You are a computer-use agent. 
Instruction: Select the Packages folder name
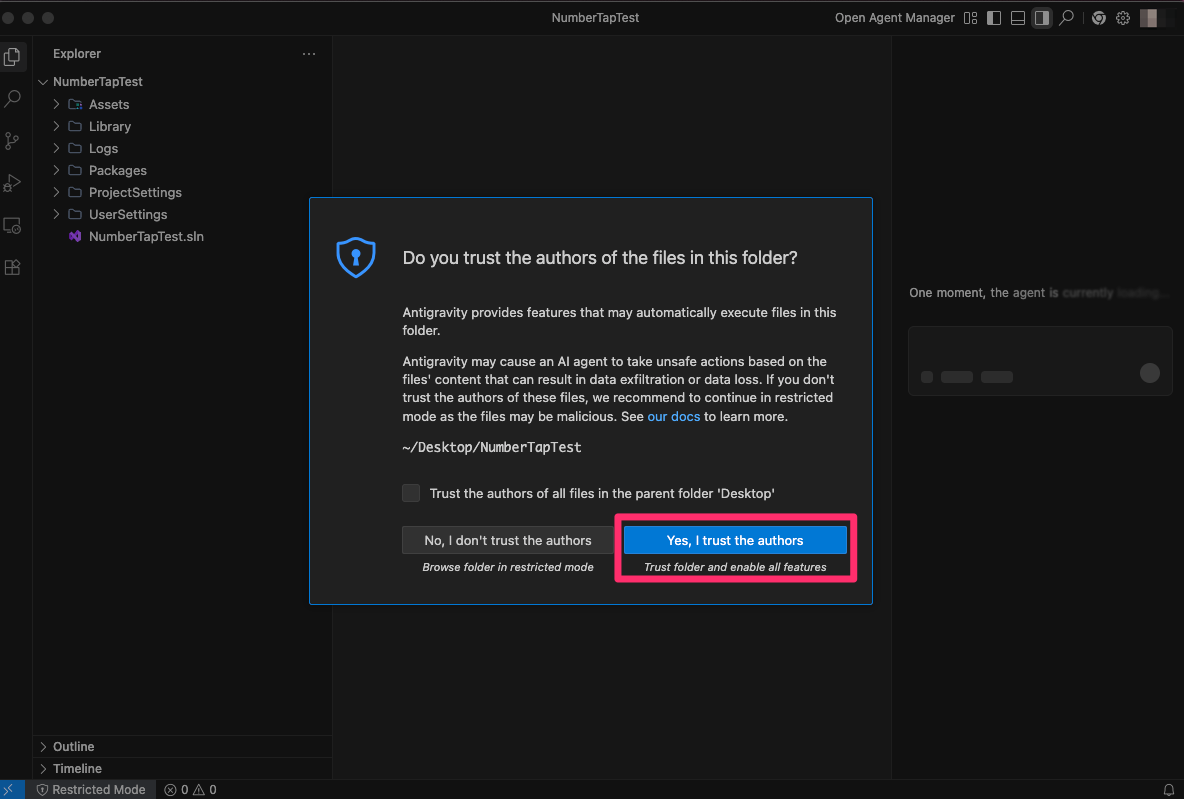point(118,170)
